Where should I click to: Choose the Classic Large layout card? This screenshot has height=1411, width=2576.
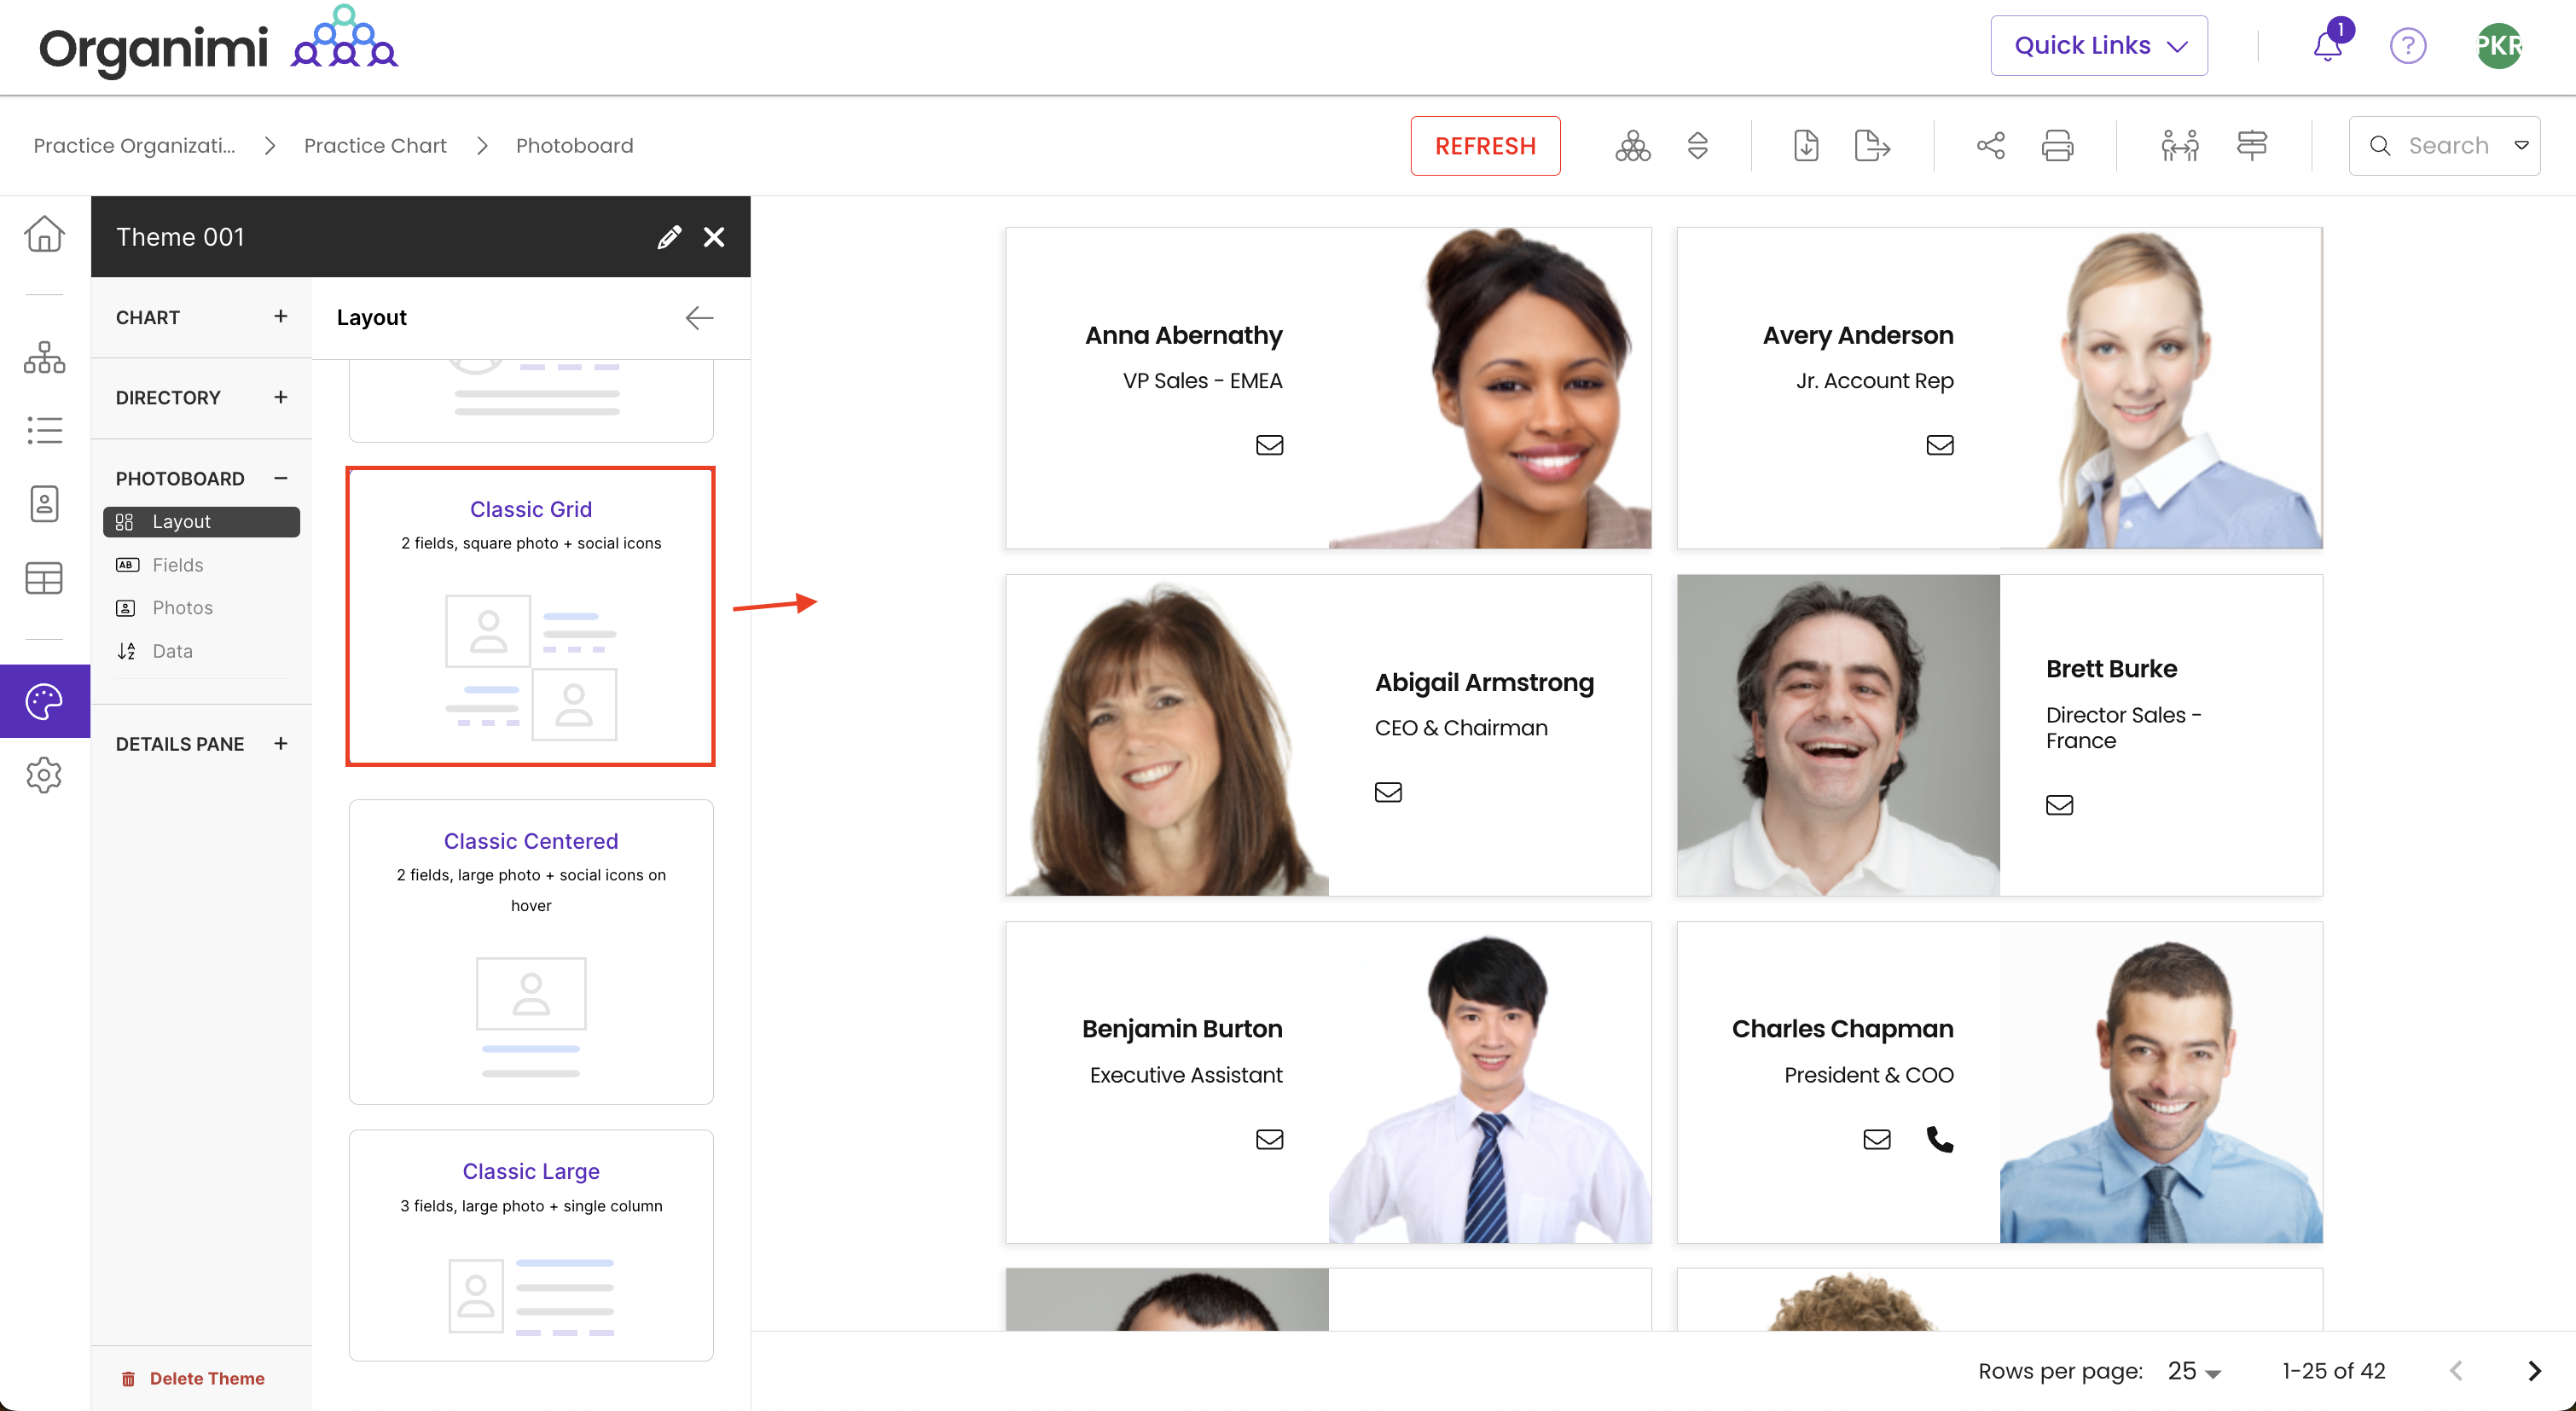point(530,1245)
